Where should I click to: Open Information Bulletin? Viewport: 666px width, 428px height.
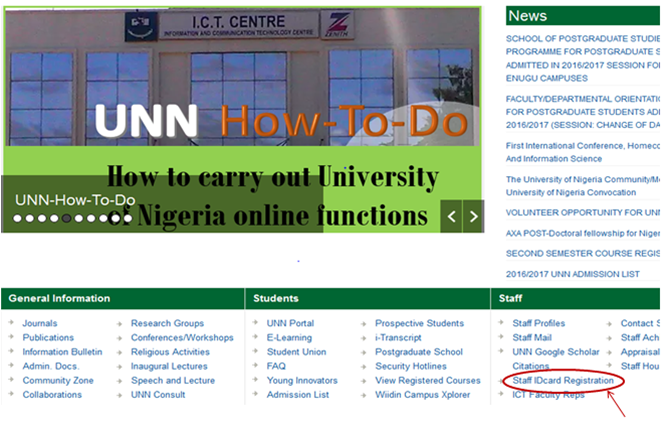(x=62, y=352)
